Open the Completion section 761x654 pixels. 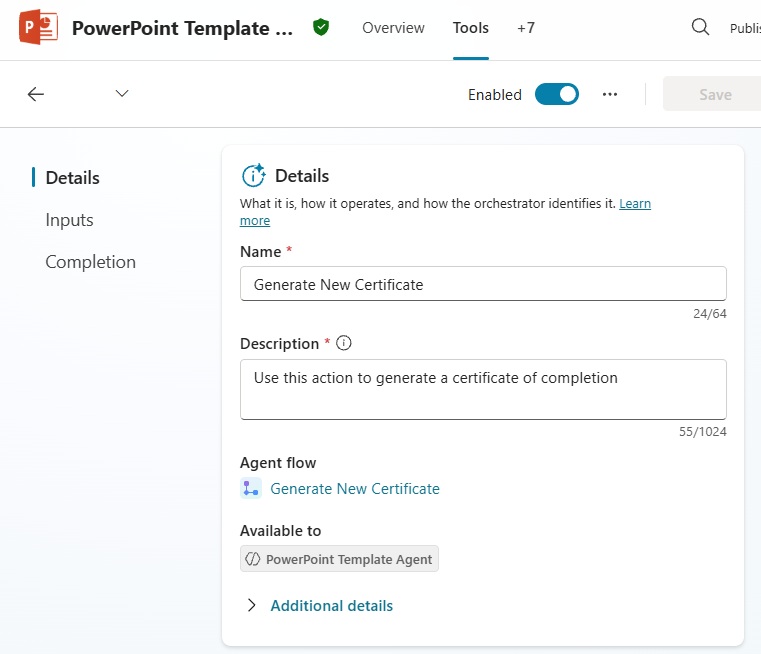click(x=90, y=262)
